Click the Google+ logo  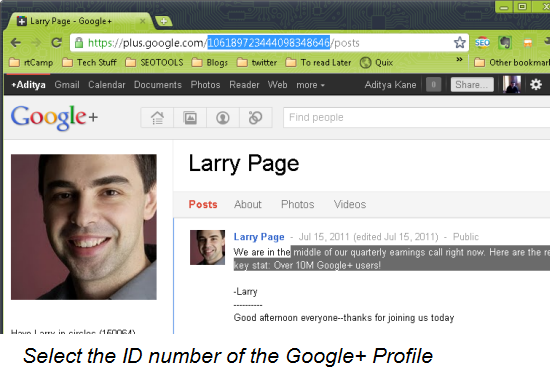(x=54, y=117)
